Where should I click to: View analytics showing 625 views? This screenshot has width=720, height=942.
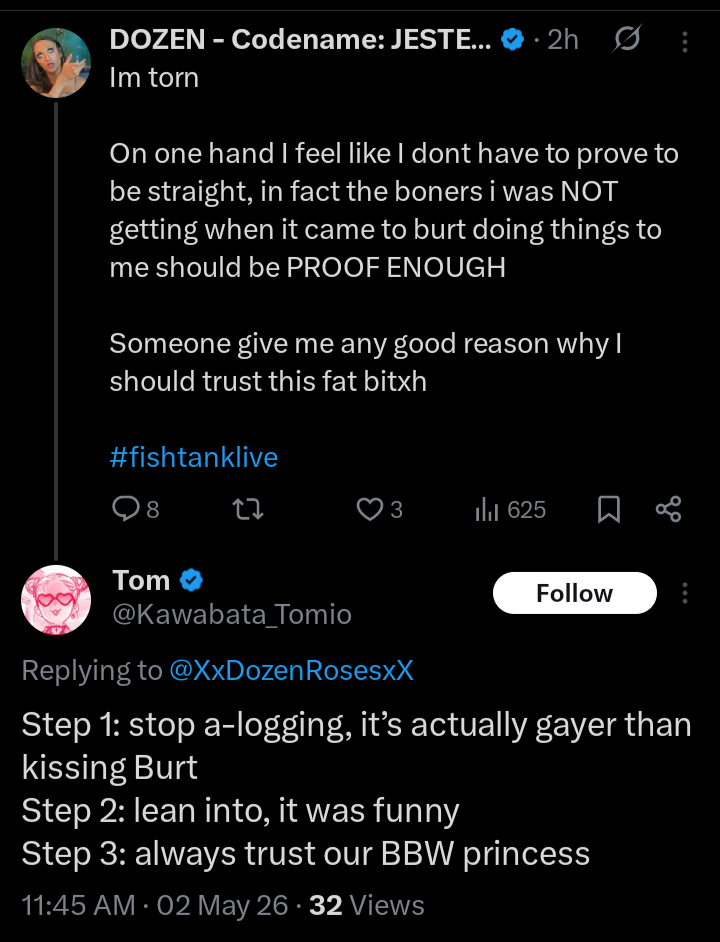click(510, 509)
